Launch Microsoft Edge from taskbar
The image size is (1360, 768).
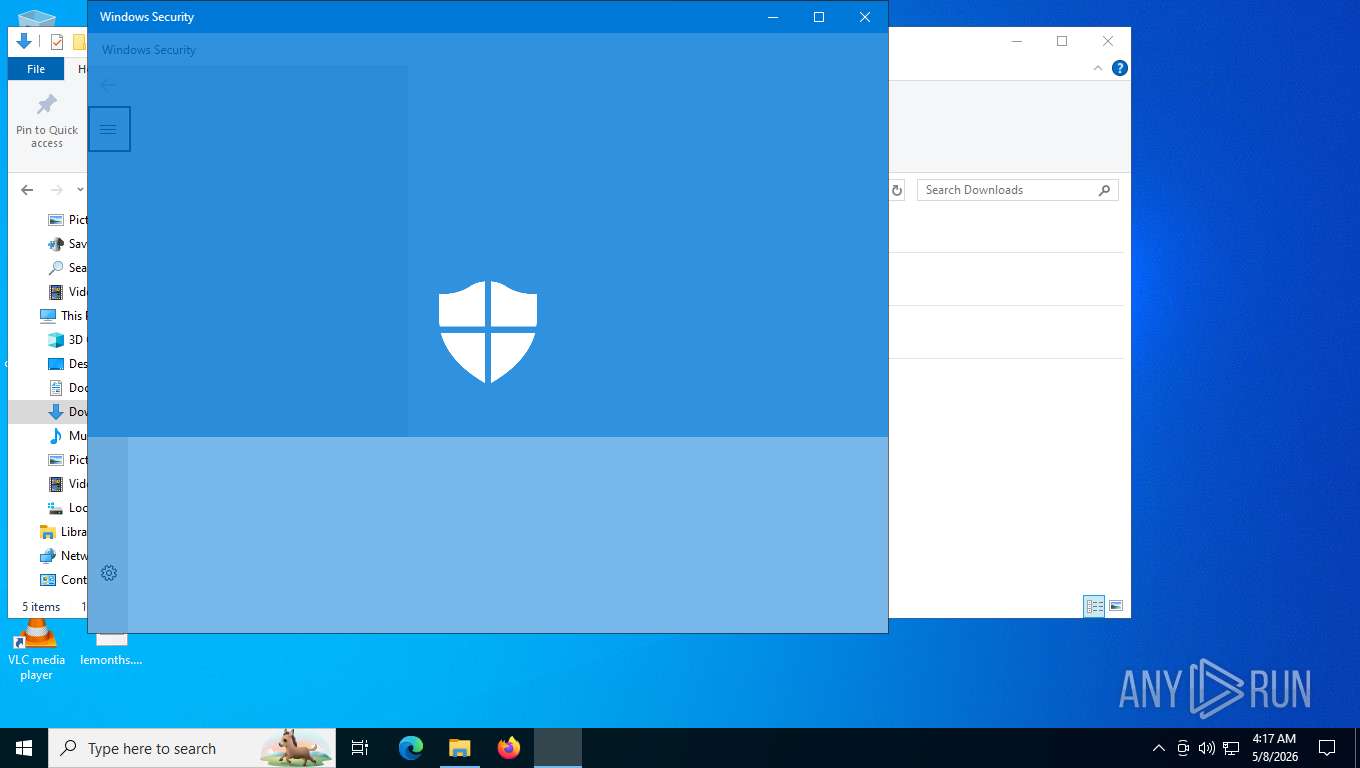tap(411, 748)
